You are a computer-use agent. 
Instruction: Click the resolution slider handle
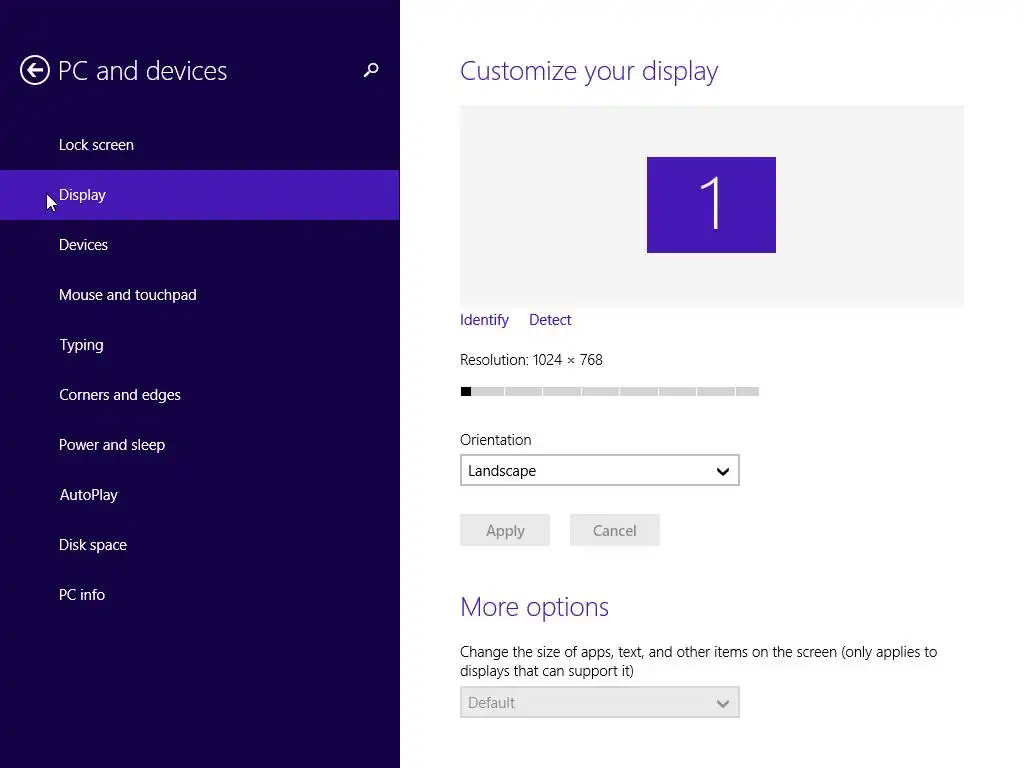[x=466, y=391]
